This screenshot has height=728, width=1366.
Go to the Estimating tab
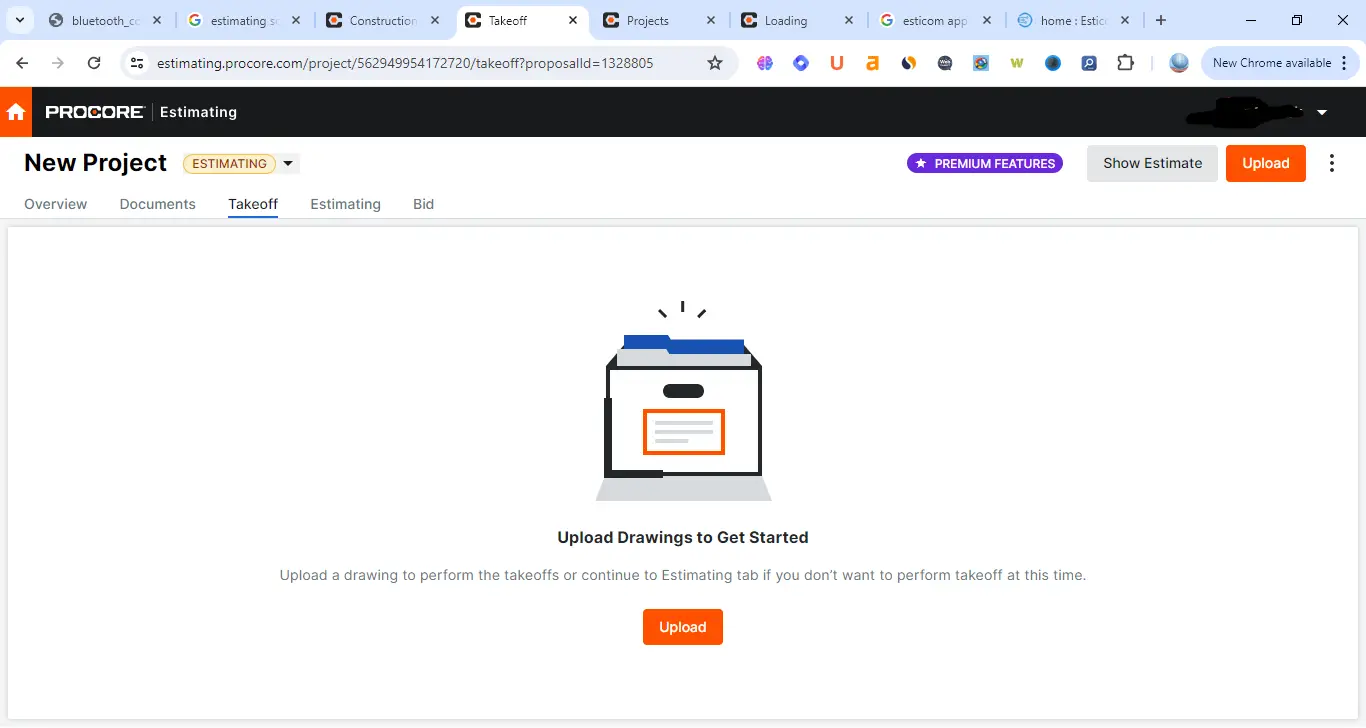345,204
